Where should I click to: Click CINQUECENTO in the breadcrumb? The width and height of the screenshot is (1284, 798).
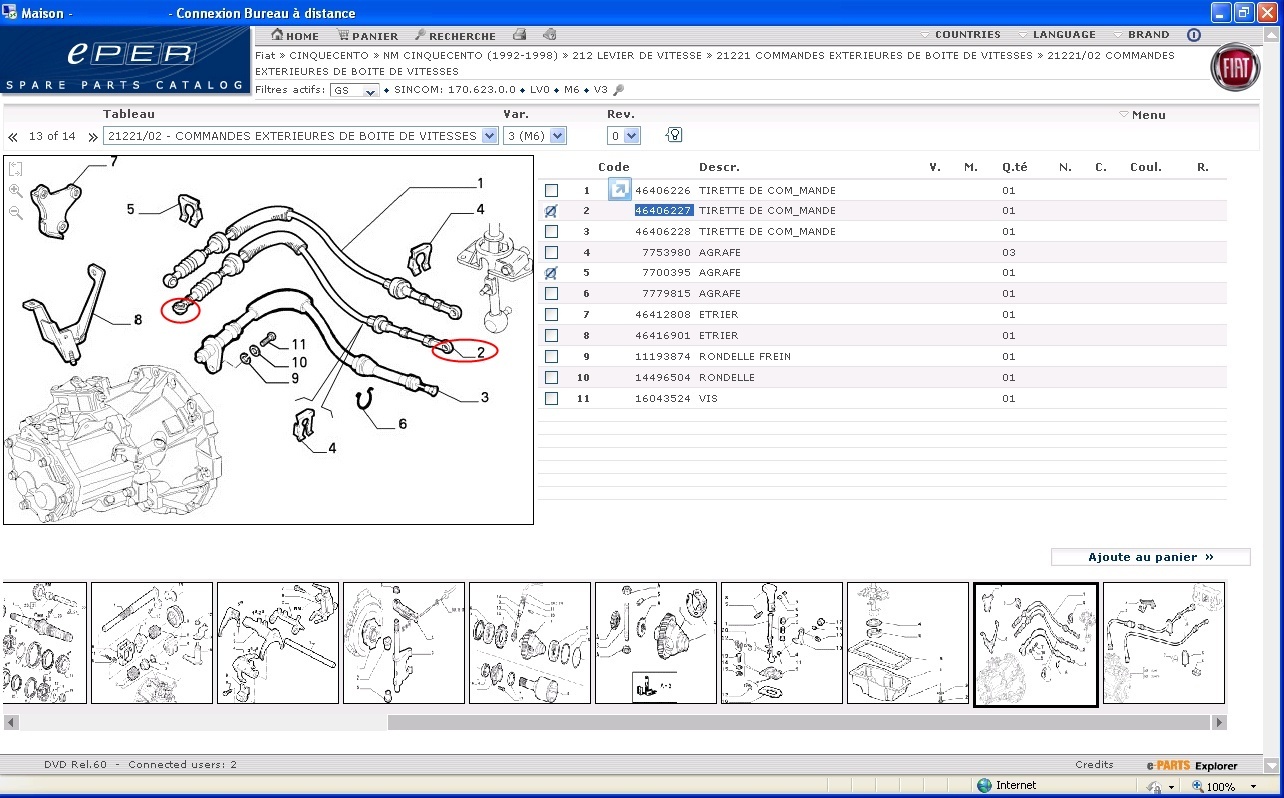[329, 56]
